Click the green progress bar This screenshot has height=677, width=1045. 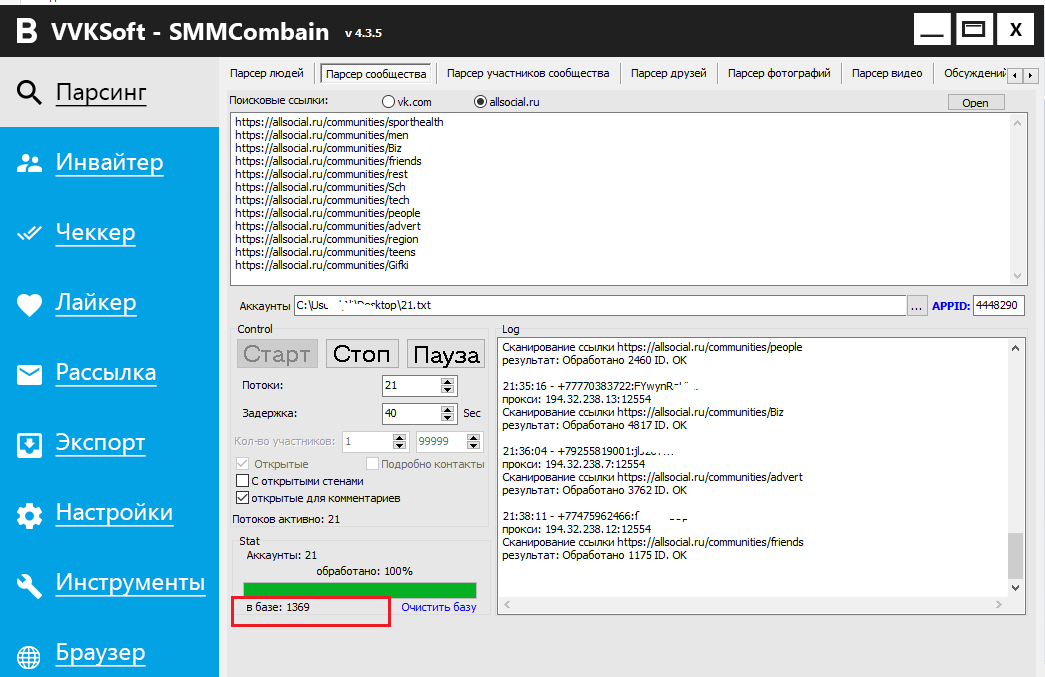[360, 590]
